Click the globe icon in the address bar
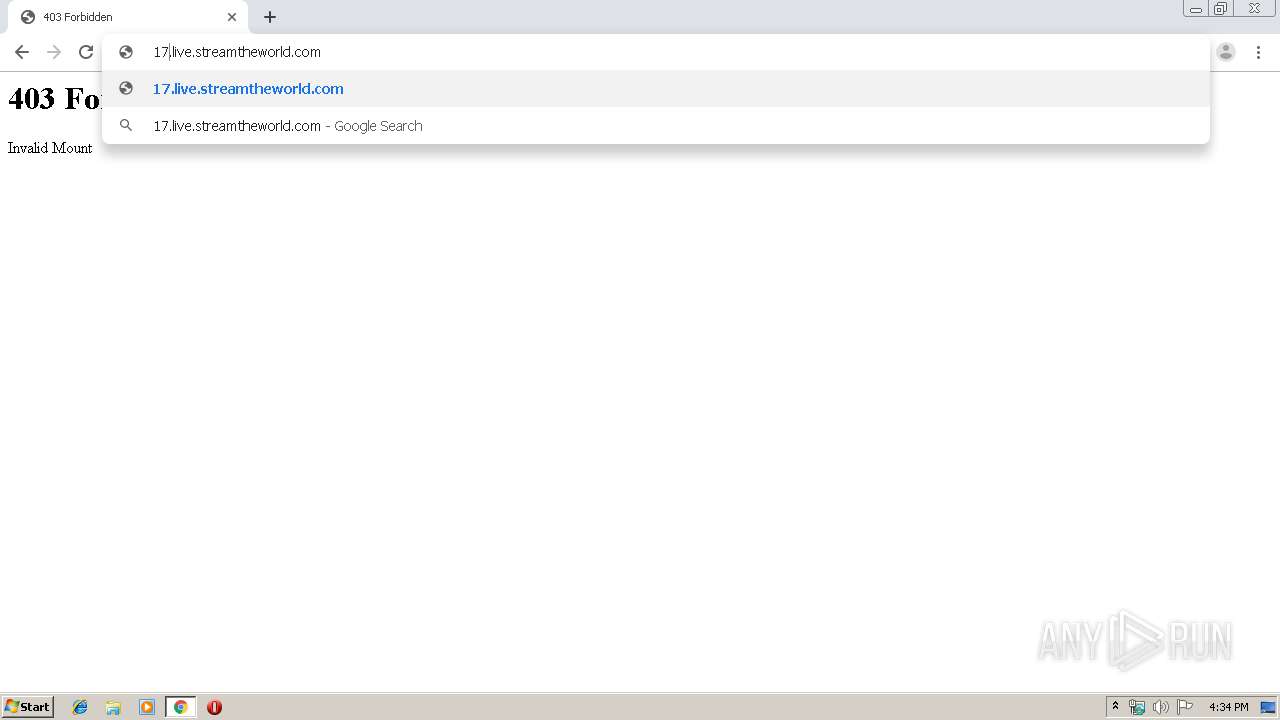This screenshot has width=1280, height=720. pyautogui.click(x=126, y=52)
